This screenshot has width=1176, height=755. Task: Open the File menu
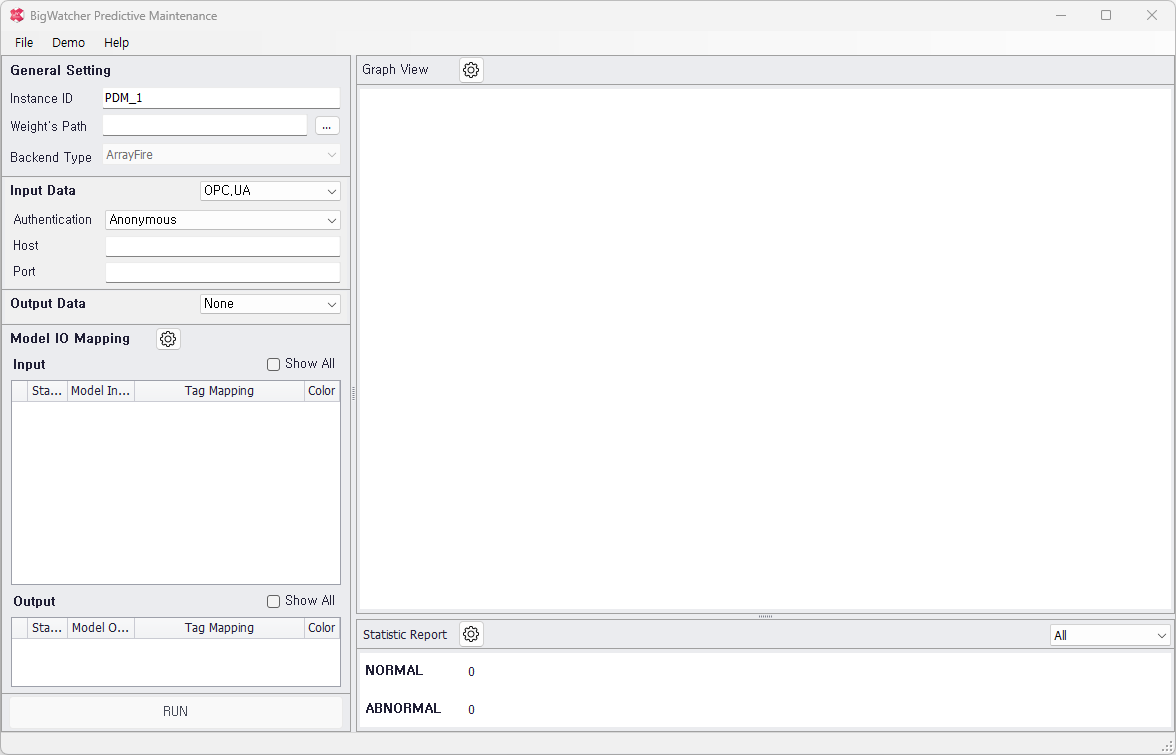pos(24,43)
